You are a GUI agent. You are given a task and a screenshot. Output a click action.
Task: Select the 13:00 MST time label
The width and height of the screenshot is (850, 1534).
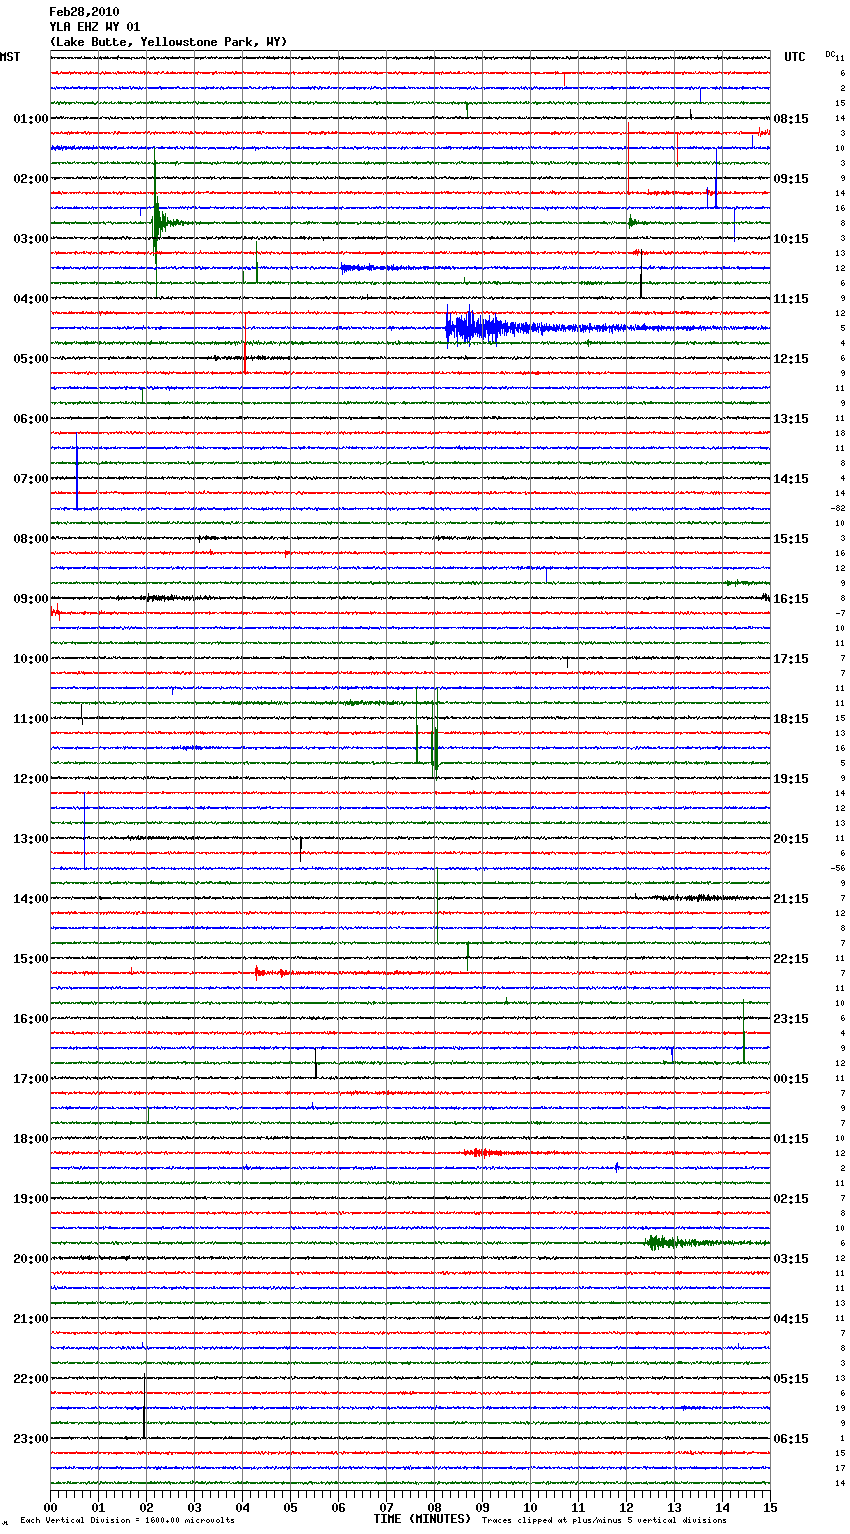(x=31, y=839)
